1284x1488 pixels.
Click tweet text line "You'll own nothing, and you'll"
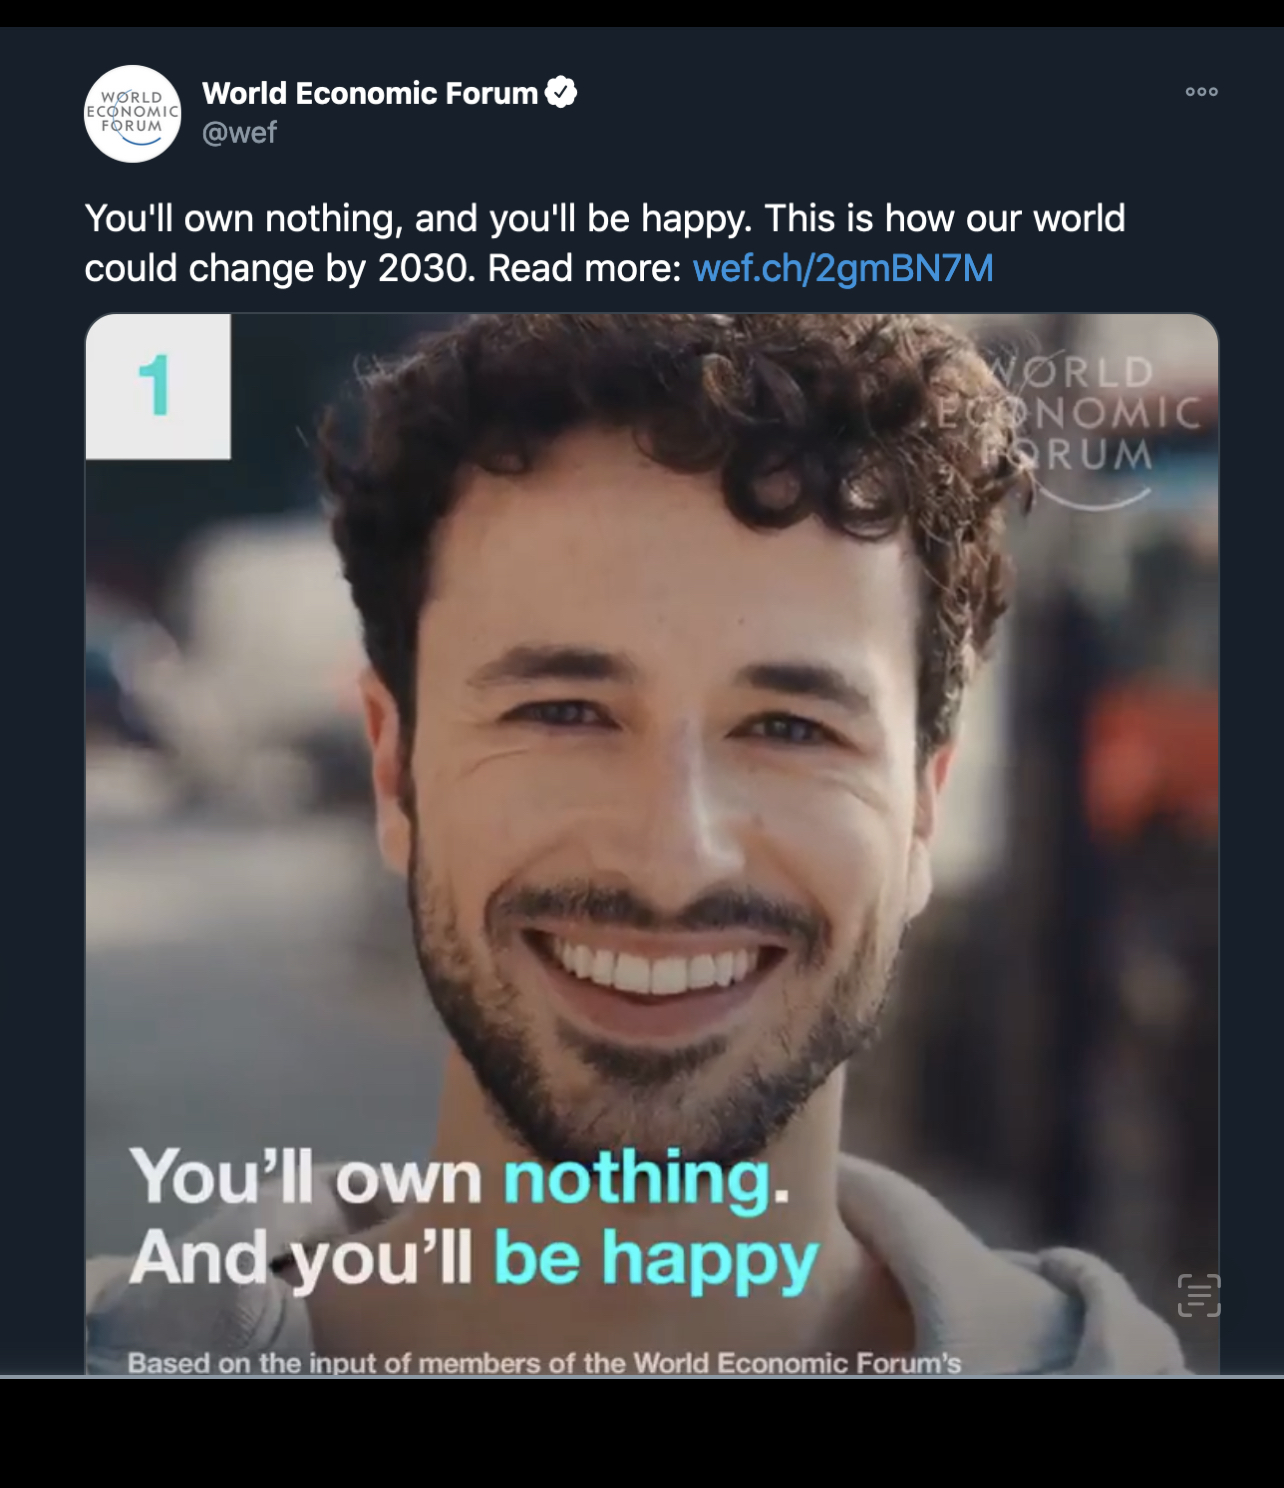(x=330, y=219)
